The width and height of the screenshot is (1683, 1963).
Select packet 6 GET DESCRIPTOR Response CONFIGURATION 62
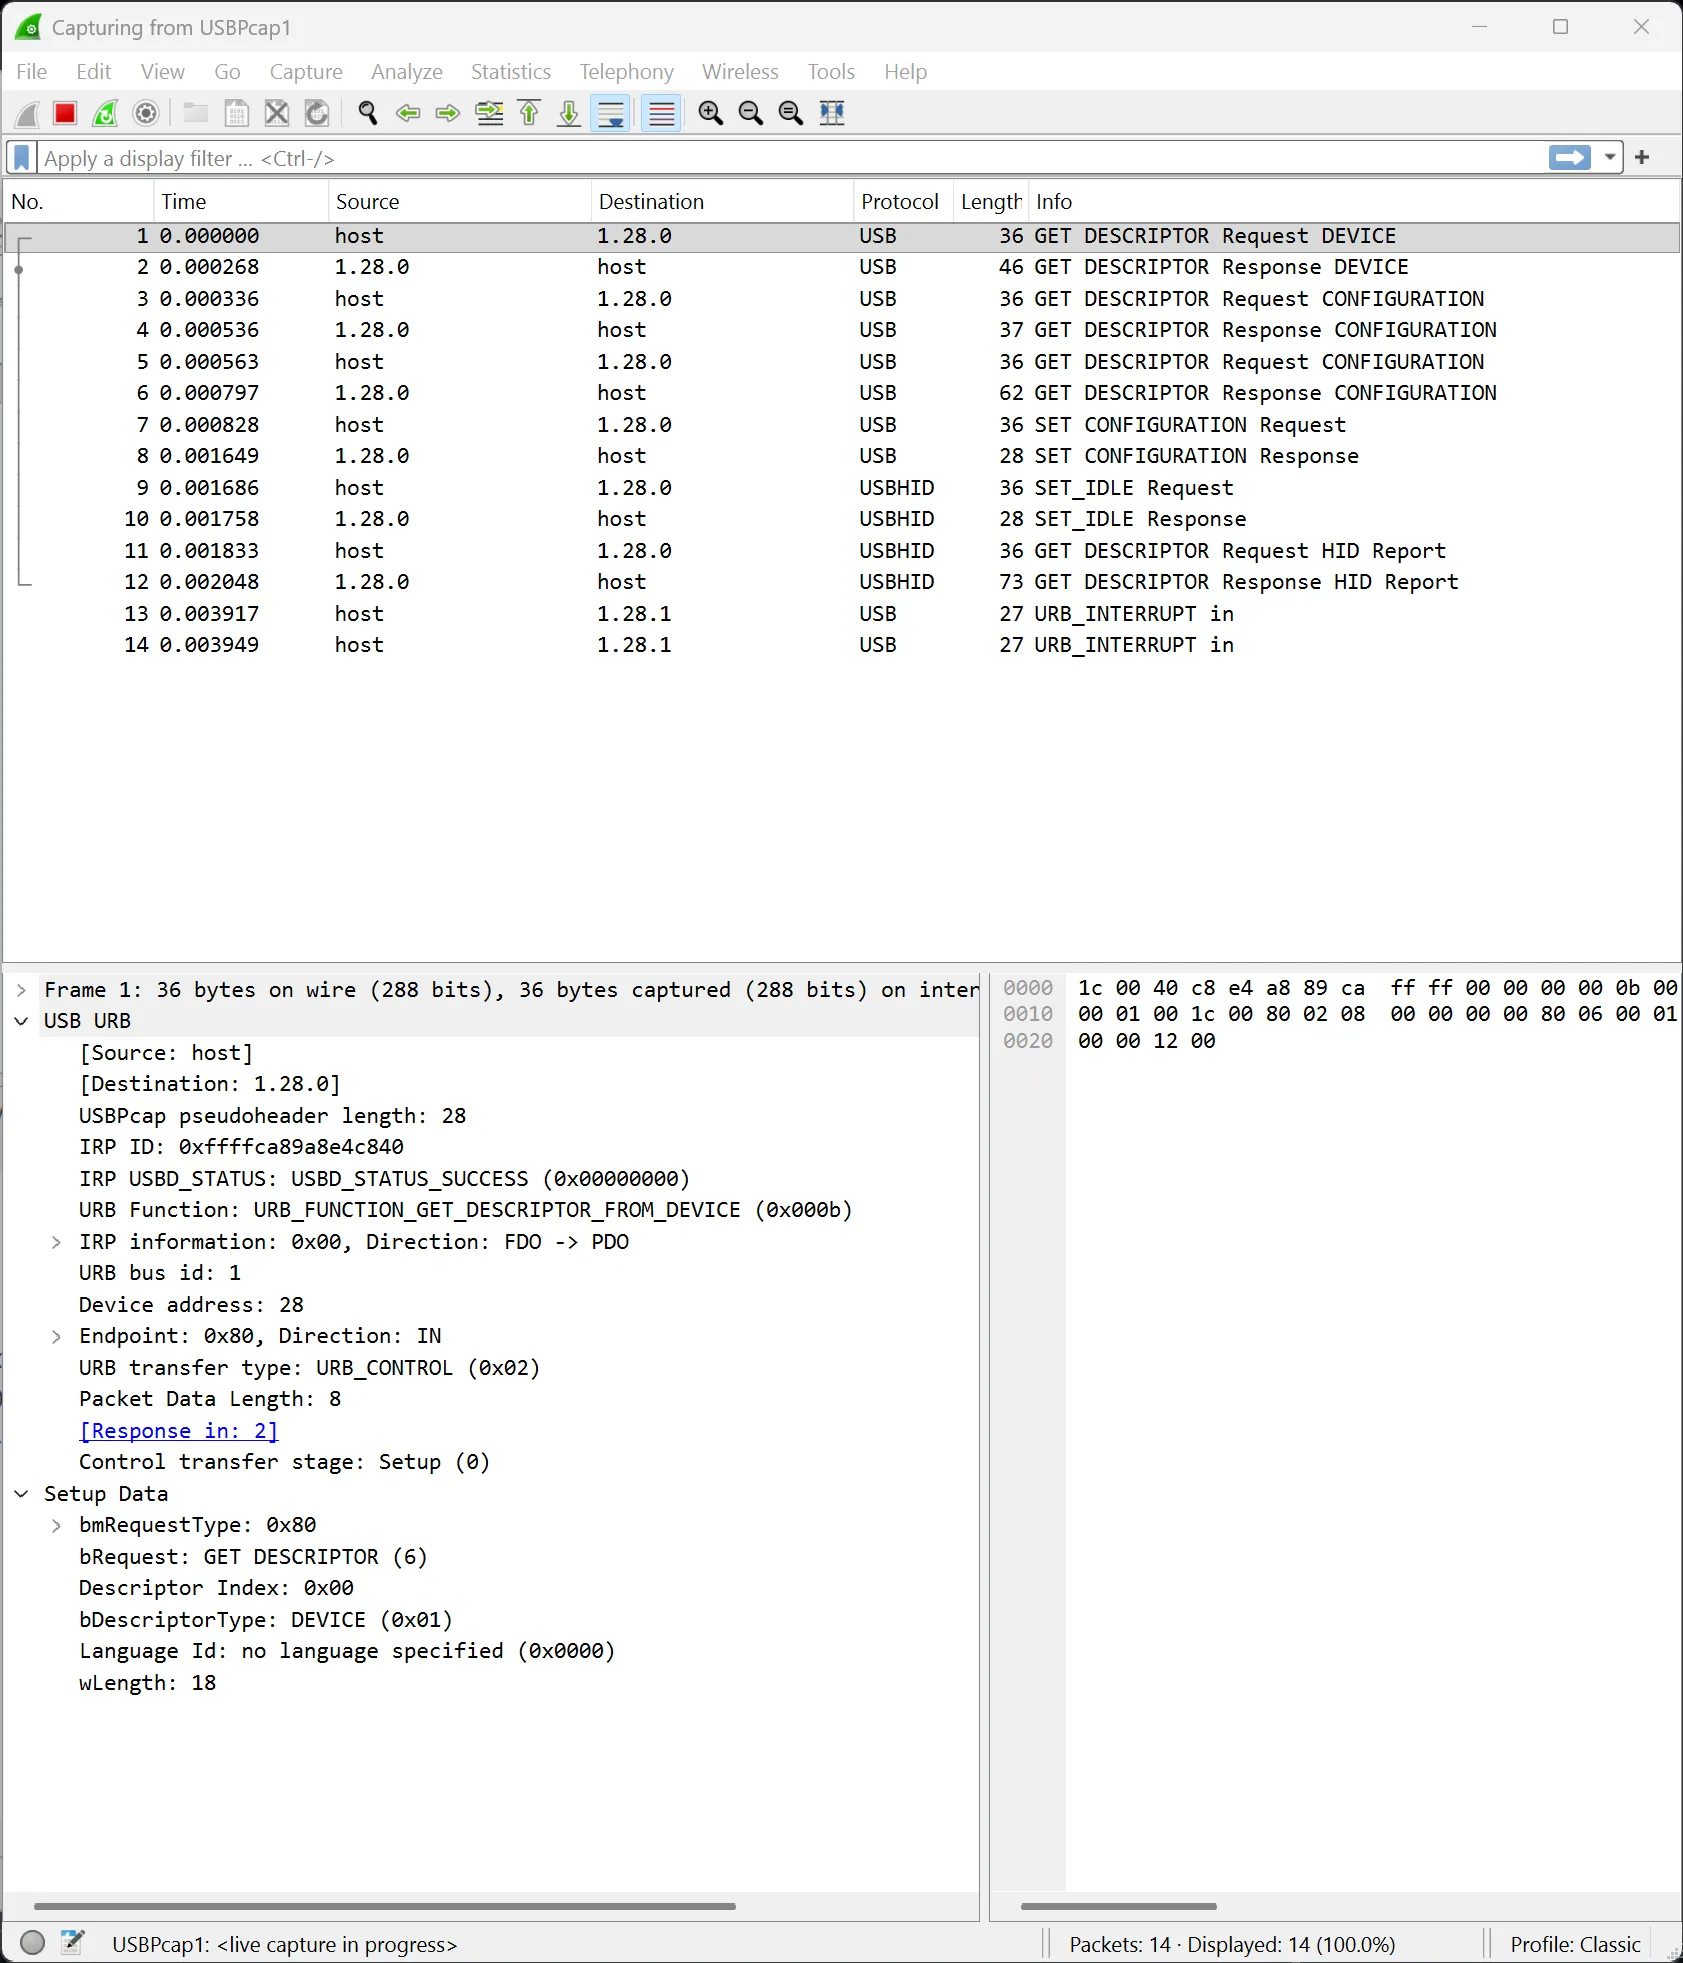pyautogui.click(x=841, y=393)
